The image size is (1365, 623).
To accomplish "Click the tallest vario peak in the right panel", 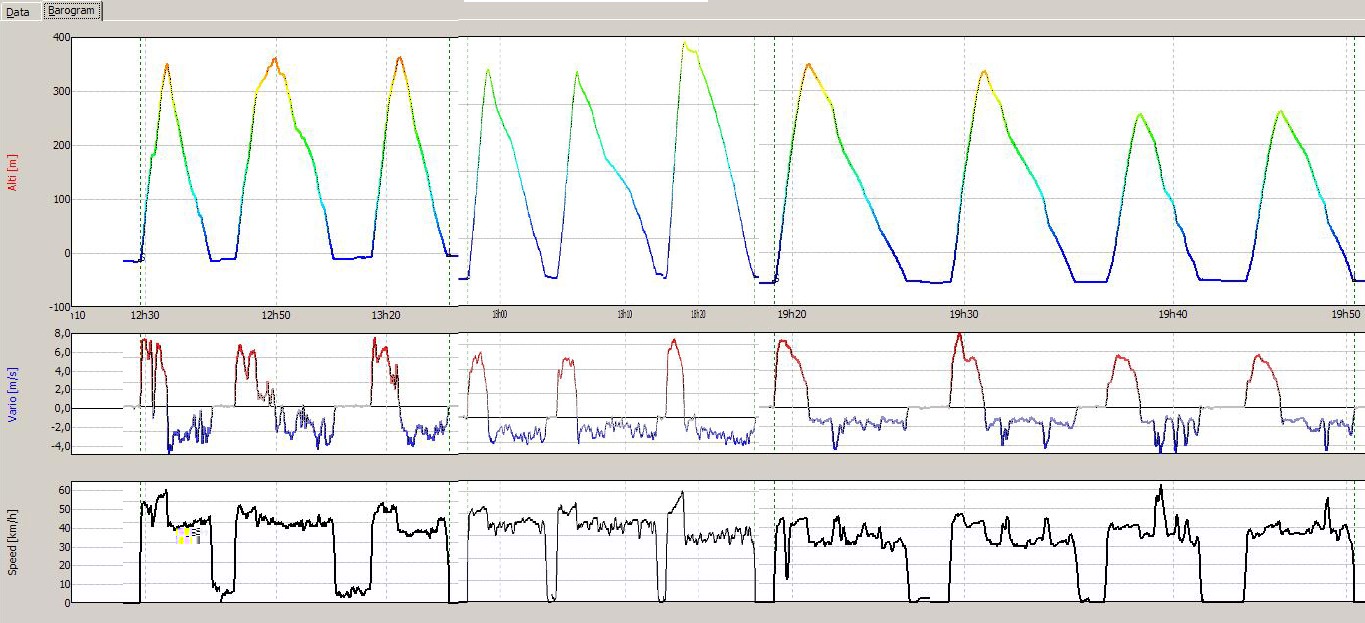I will [959, 335].
